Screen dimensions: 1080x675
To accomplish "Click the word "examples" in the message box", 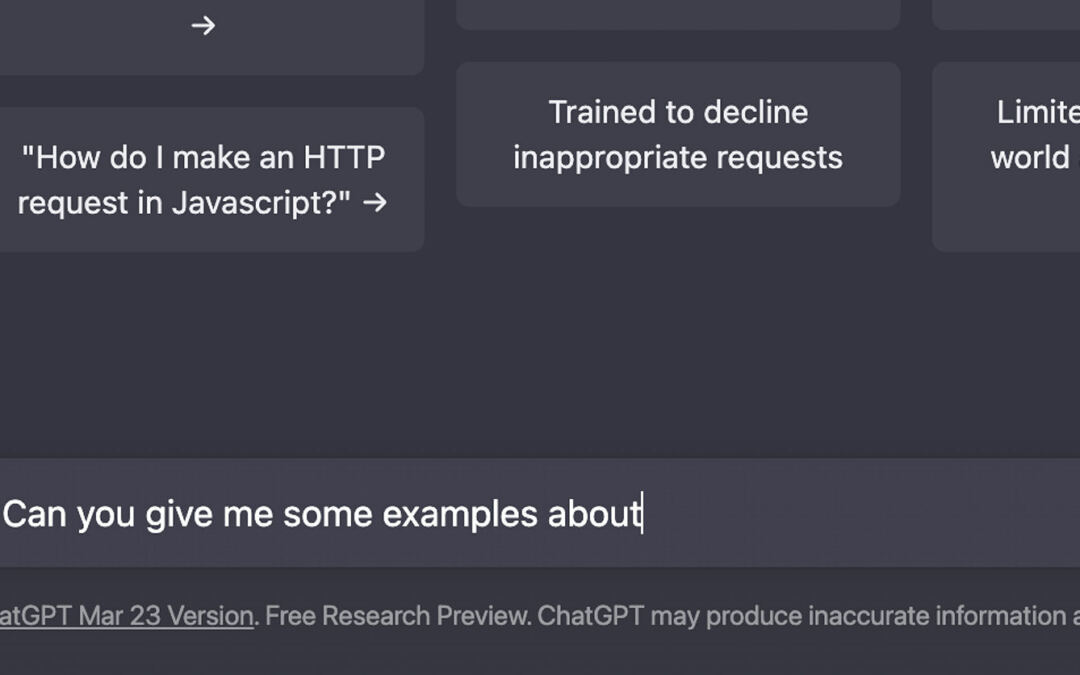I will point(461,514).
